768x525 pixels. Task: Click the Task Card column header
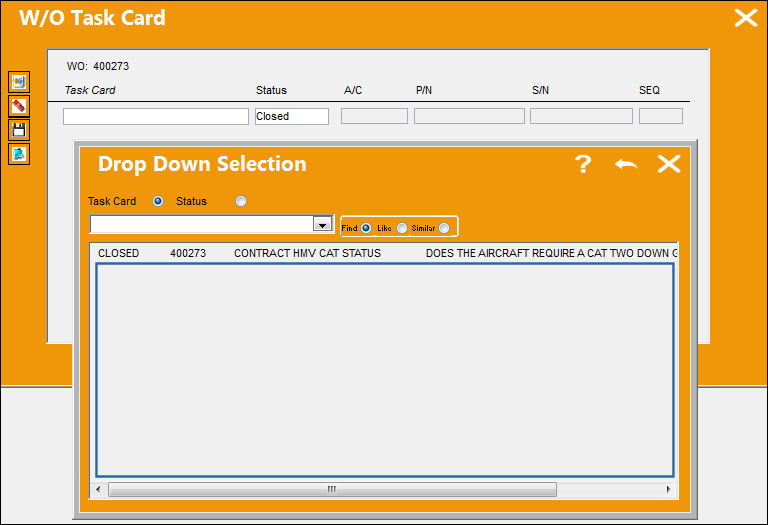click(90, 90)
